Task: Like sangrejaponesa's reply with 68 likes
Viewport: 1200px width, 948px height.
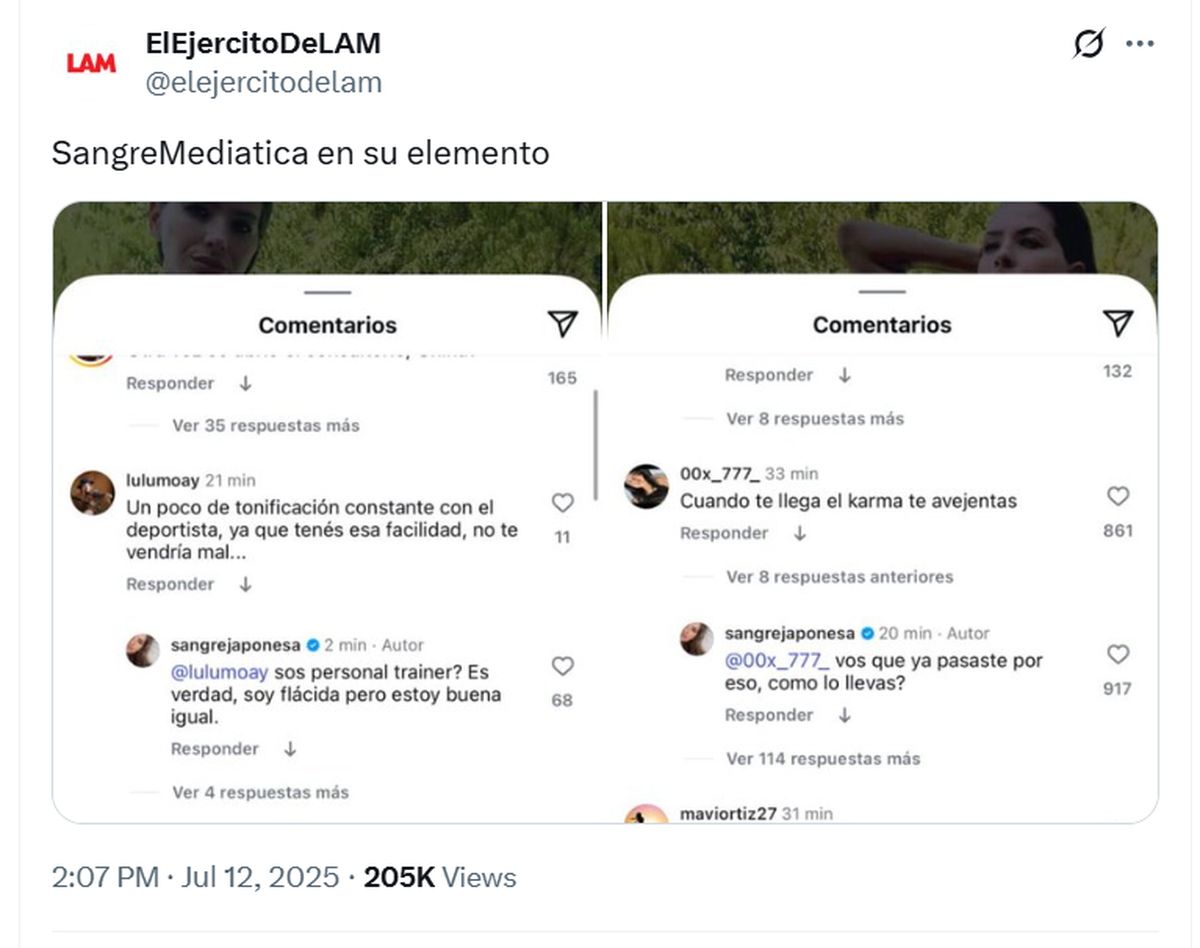Action: coord(563,666)
